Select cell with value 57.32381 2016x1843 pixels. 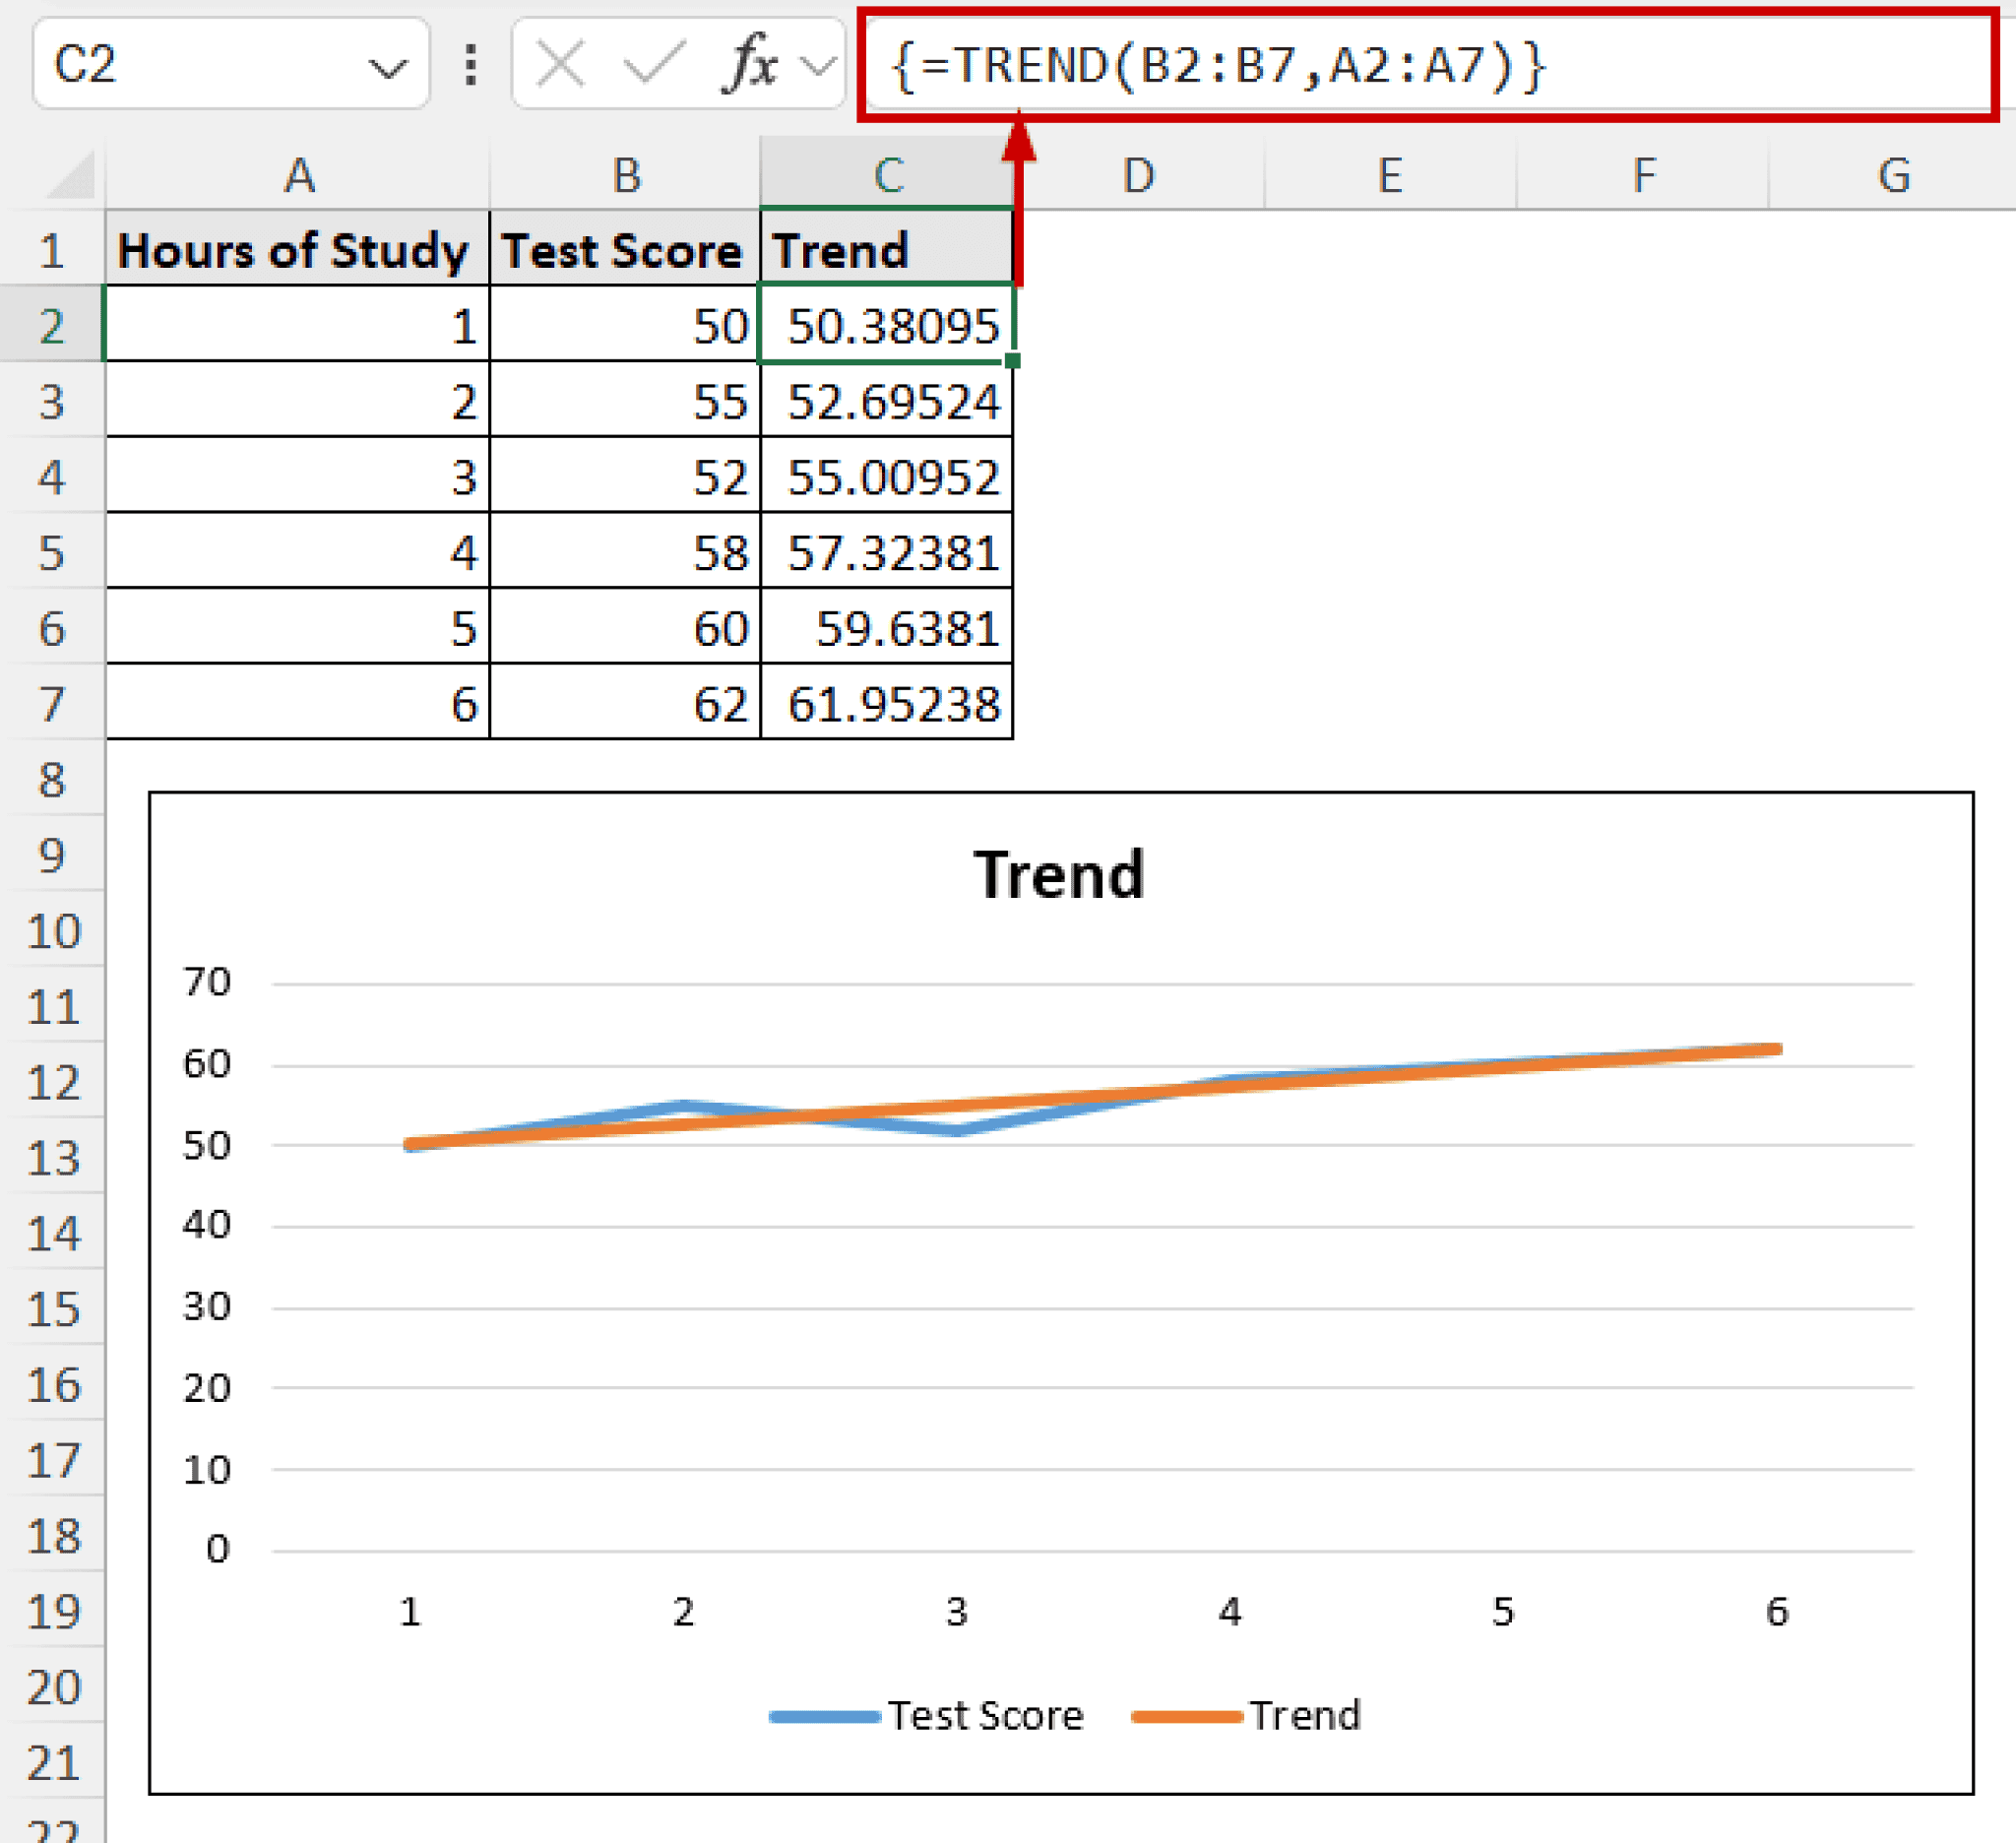pyautogui.click(x=887, y=552)
